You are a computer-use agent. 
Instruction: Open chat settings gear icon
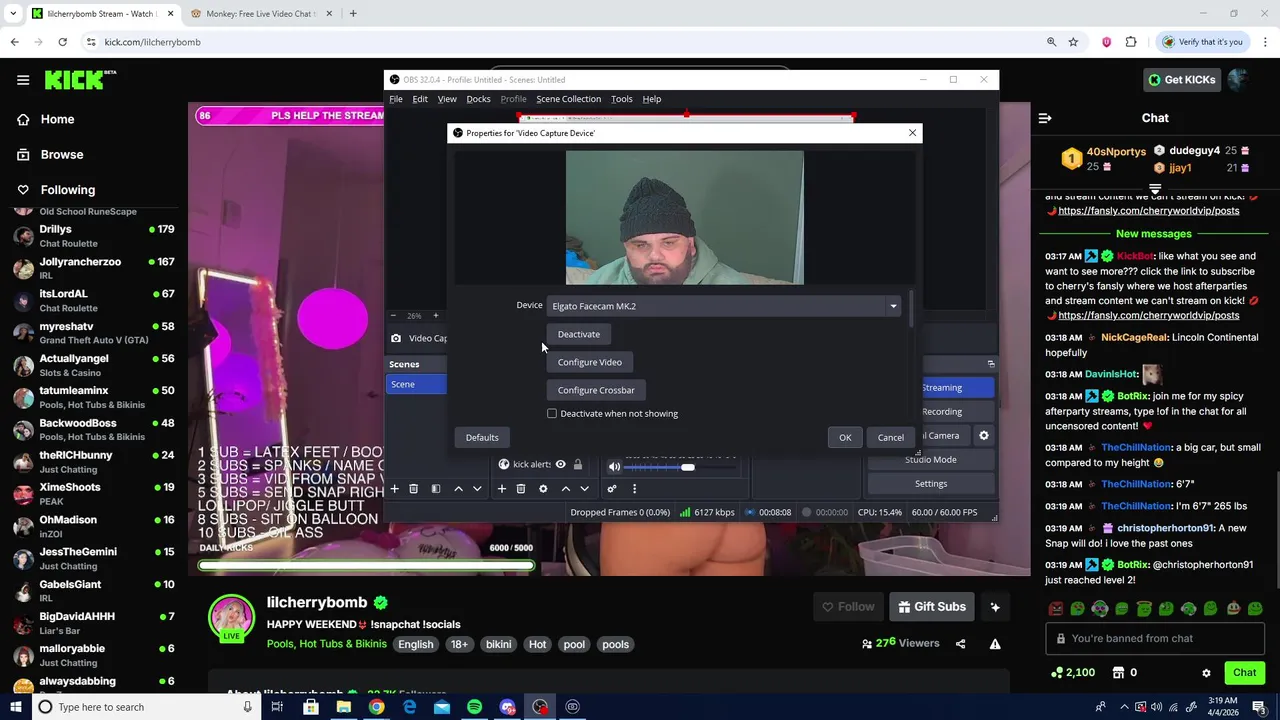(x=1206, y=673)
